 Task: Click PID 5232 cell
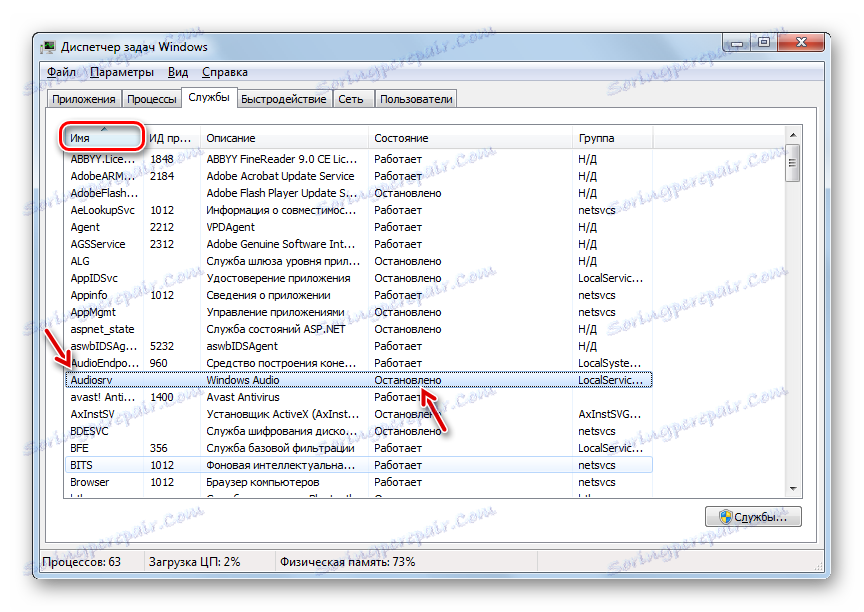(x=161, y=346)
